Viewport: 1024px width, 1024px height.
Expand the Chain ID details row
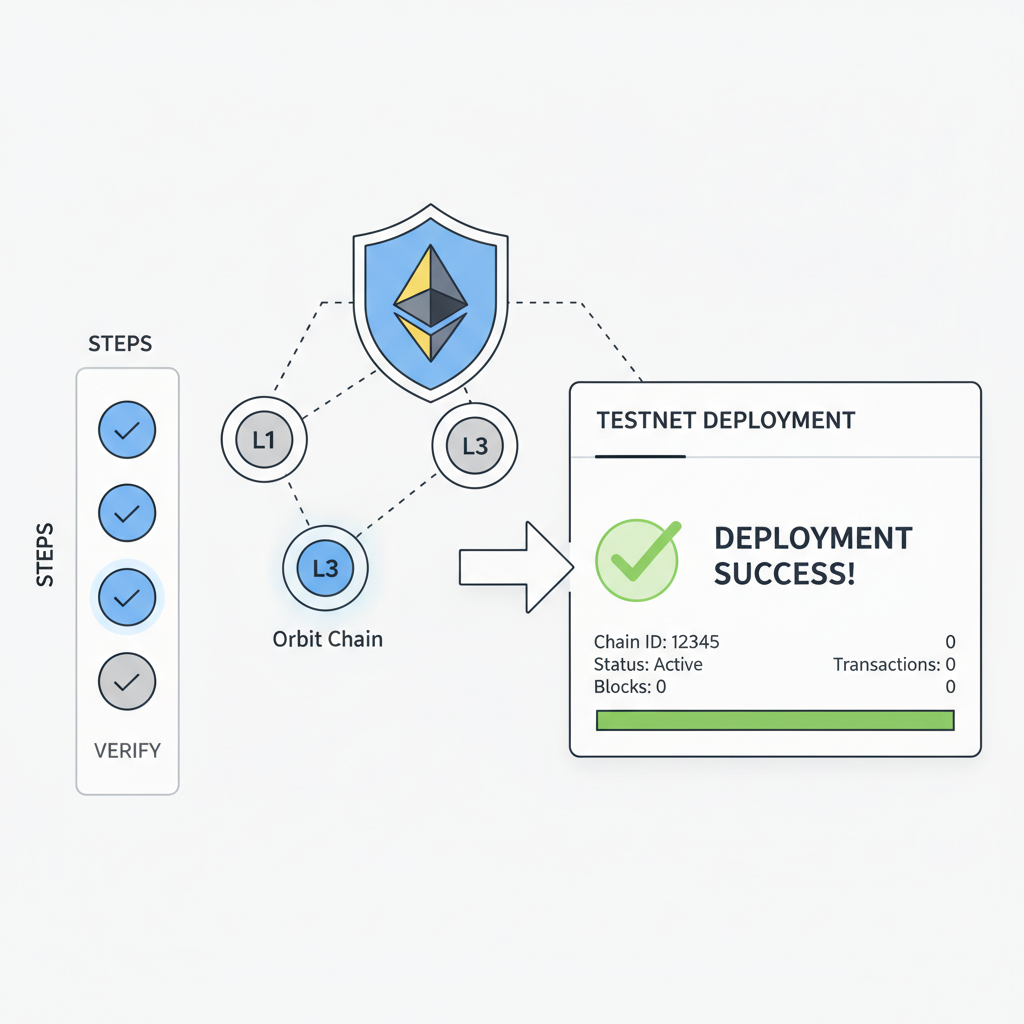pos(657,642)
